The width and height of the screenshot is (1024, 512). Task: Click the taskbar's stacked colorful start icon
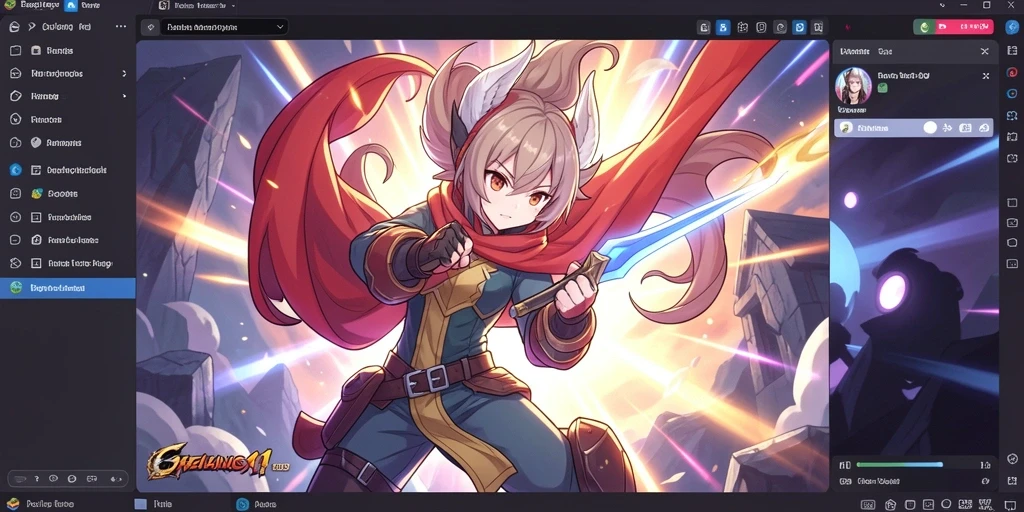tap(12, 504)
